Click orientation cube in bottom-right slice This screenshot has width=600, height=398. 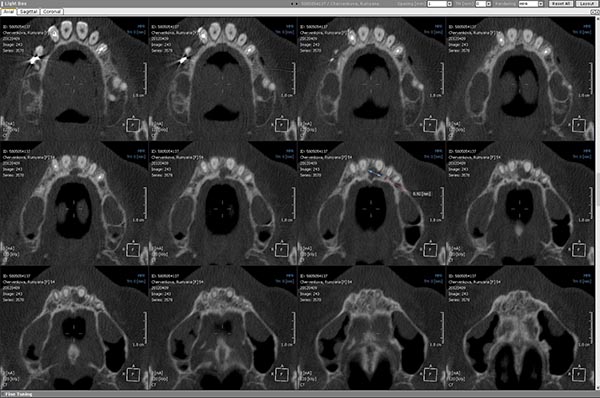(578, 375)
